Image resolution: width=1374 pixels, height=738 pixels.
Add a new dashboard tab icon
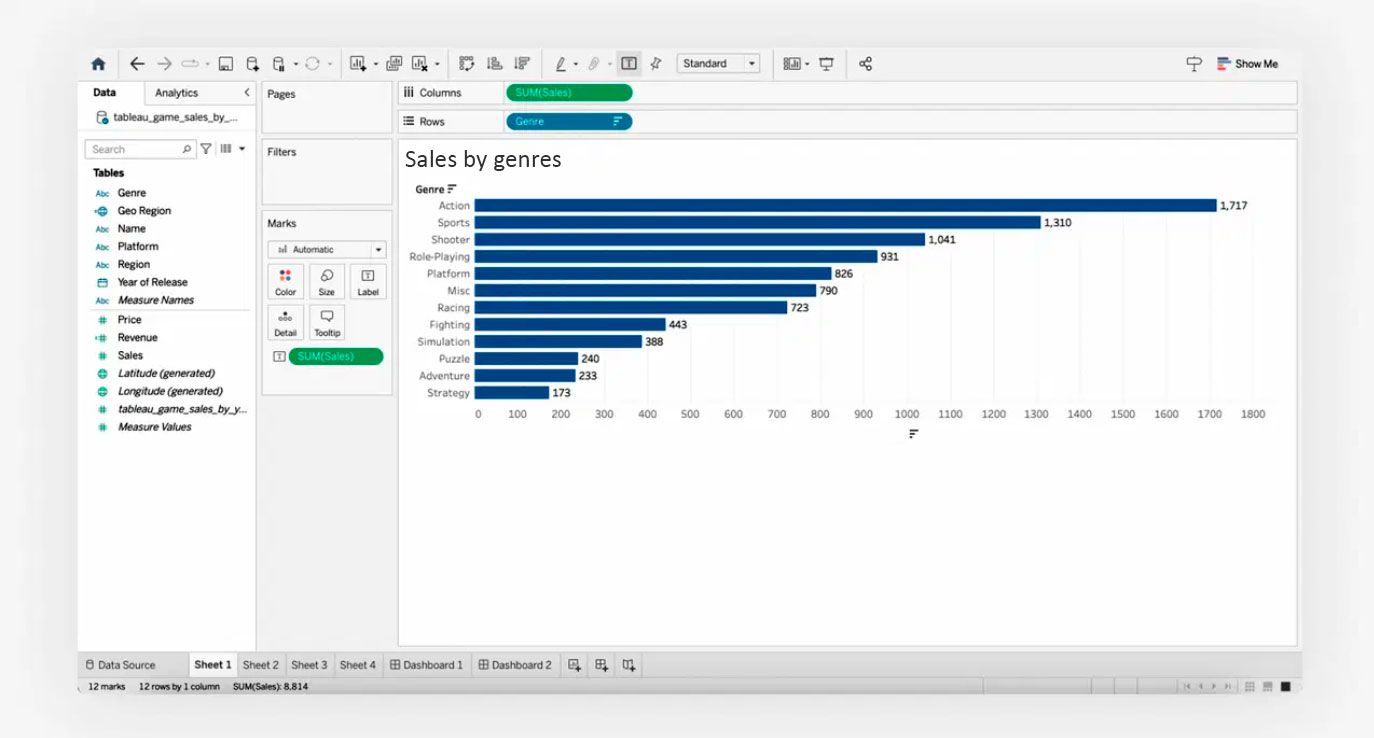[x=601, y=665]
